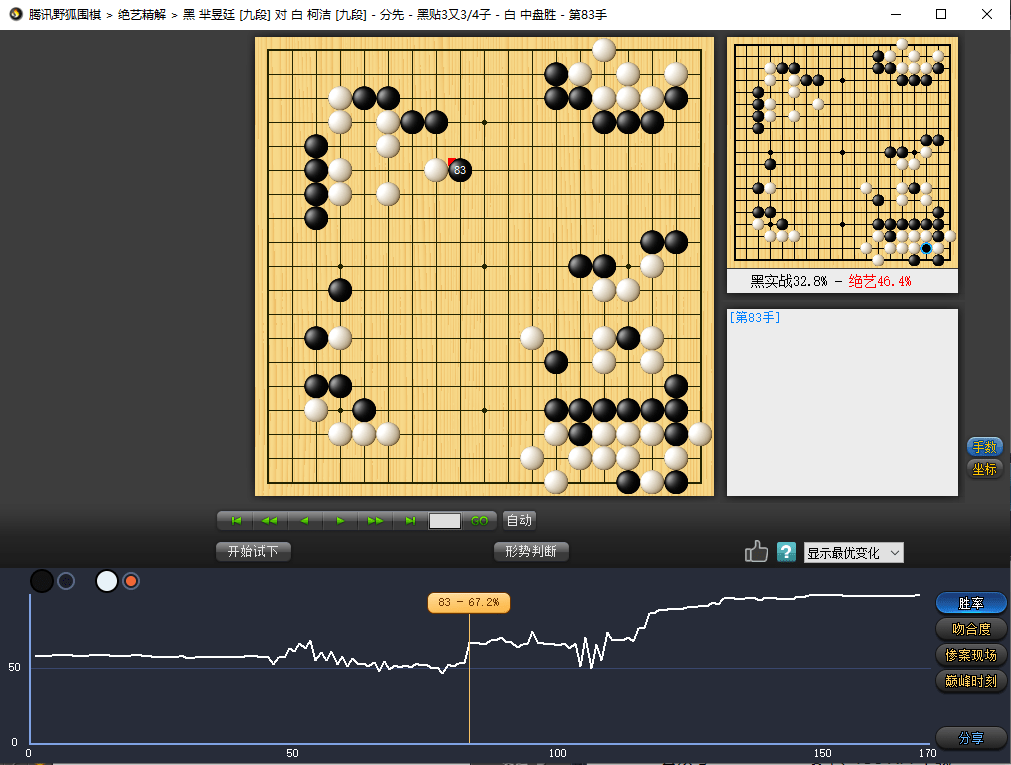The height and width of the screenshot is (765, 1011).
Task: Select the 吻合度 match rate tab
Action: (970, 629)
